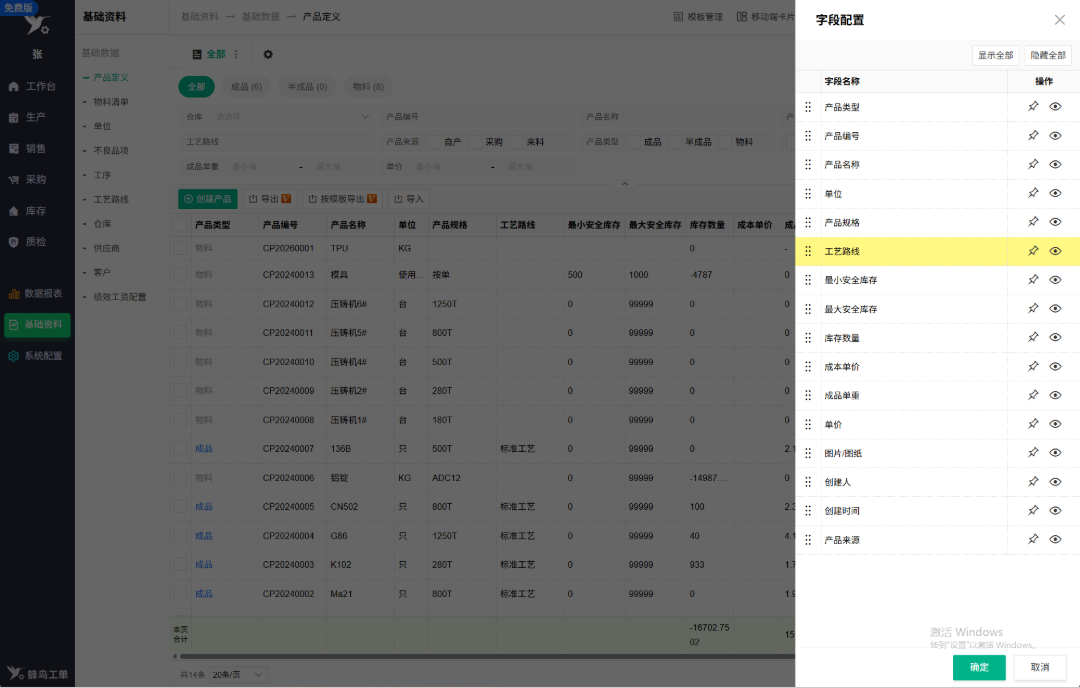Image resolution: width=1080 pixels, height=688 pixels.
Task: Toggle visibility of 产品类型 field
Action: point(1055,107)
